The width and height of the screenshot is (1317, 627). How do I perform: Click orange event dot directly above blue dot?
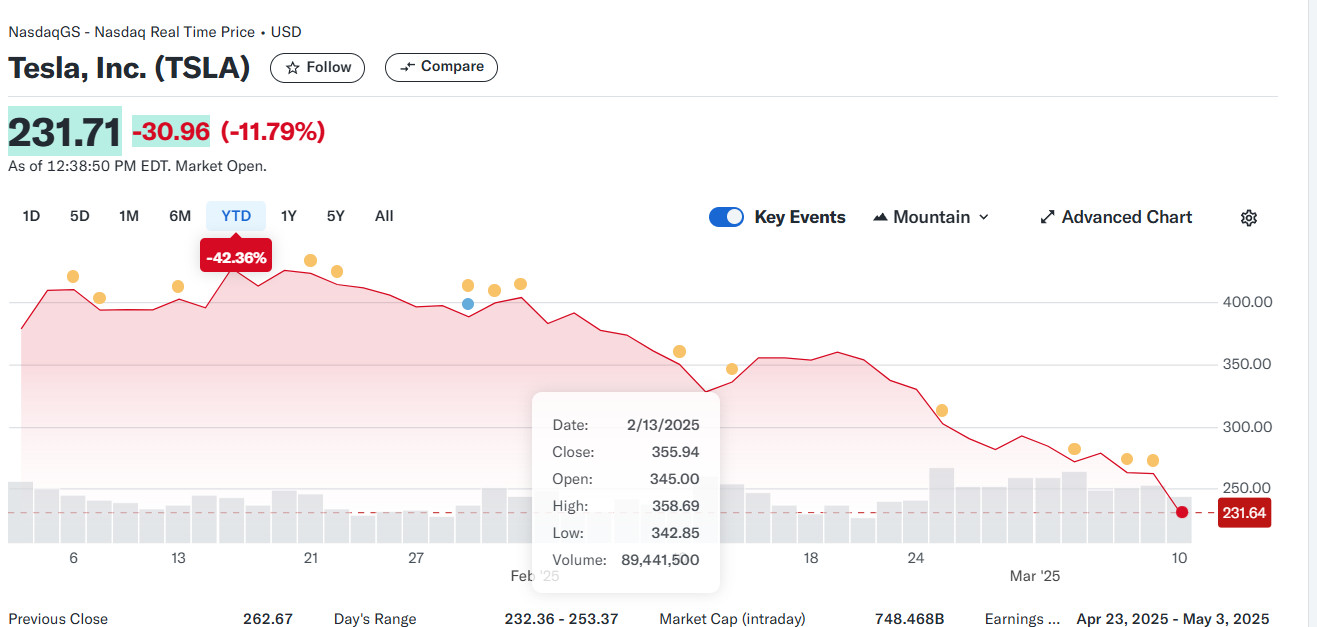[468, 286]
